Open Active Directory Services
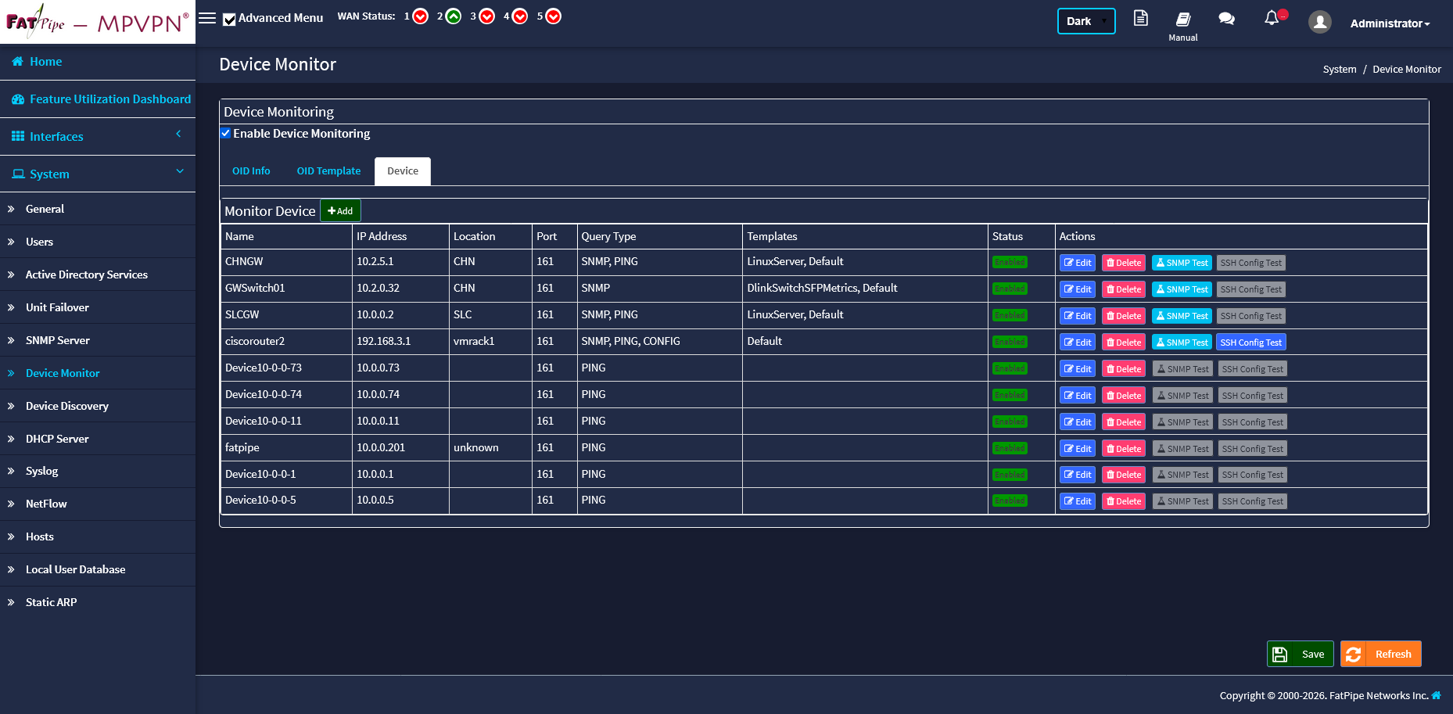Image resolution: width=1453 pixels, height=714 pixels. [97, 274]
